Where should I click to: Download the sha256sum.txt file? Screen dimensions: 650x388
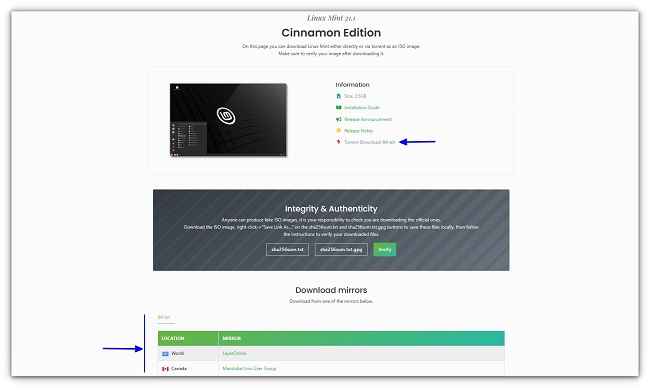click(x=287, y=249)
